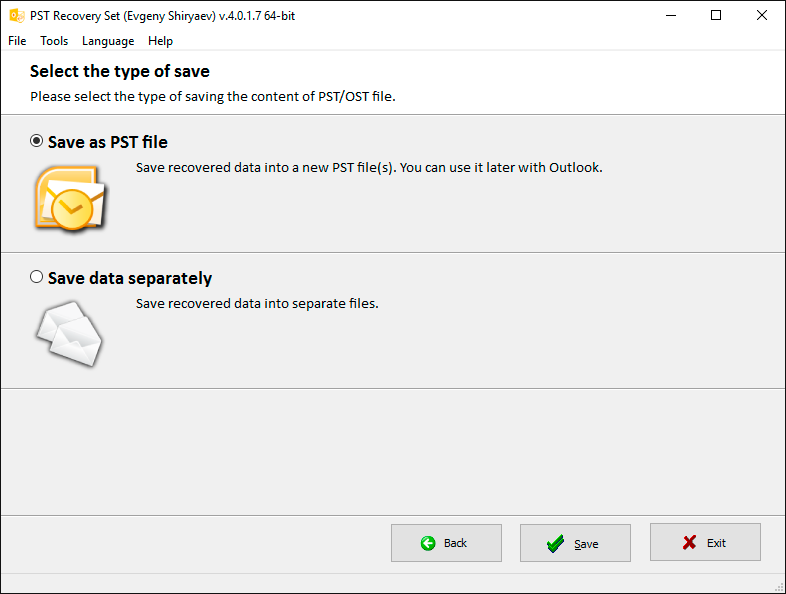Click the Save data separately description text

point(257,303)
